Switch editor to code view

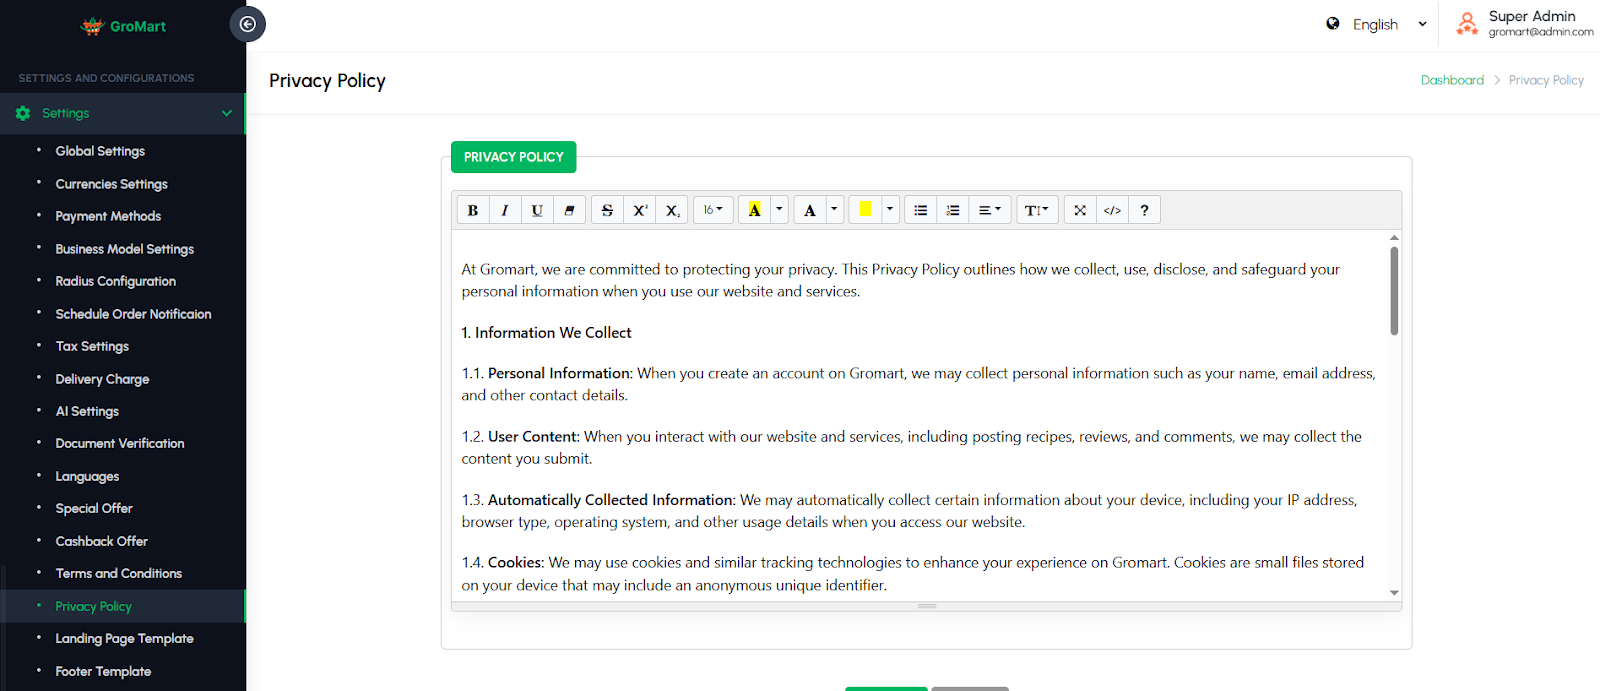1112,210
